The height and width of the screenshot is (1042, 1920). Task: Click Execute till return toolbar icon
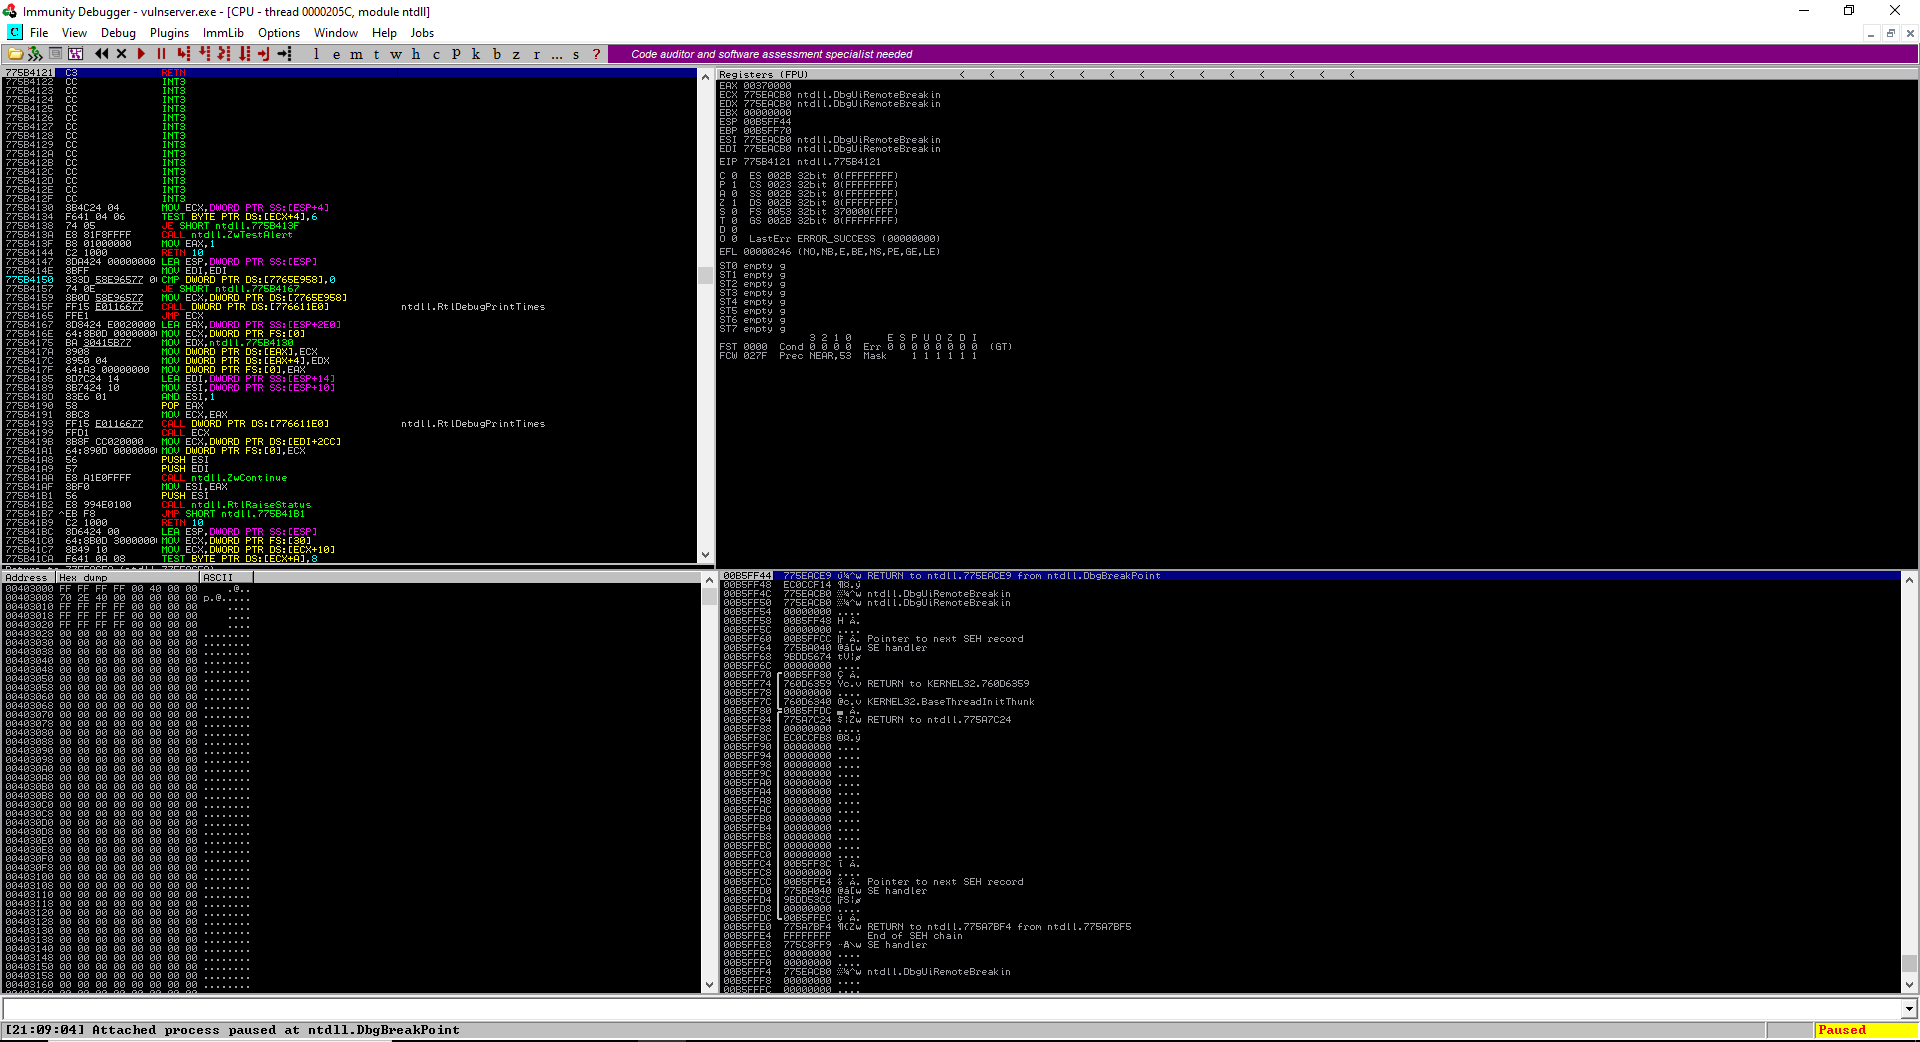(264, 54)
